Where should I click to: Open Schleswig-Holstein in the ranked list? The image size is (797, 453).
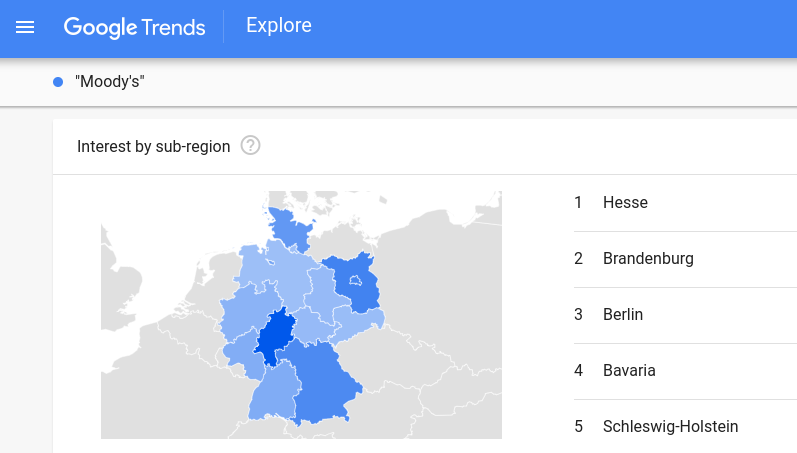point(670,427)
